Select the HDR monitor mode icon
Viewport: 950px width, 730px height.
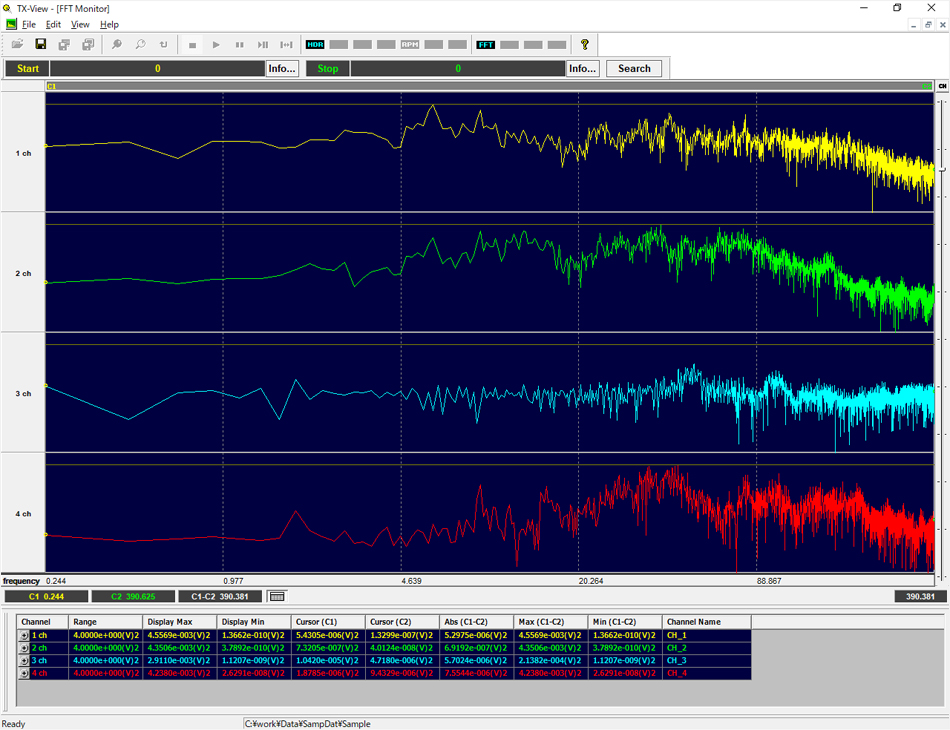coord(315,44)
